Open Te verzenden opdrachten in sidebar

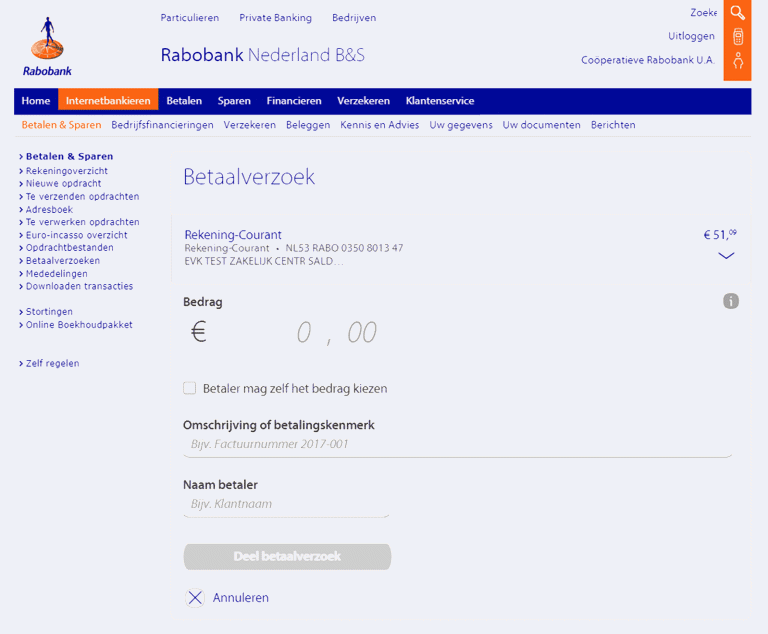(82, 196)
